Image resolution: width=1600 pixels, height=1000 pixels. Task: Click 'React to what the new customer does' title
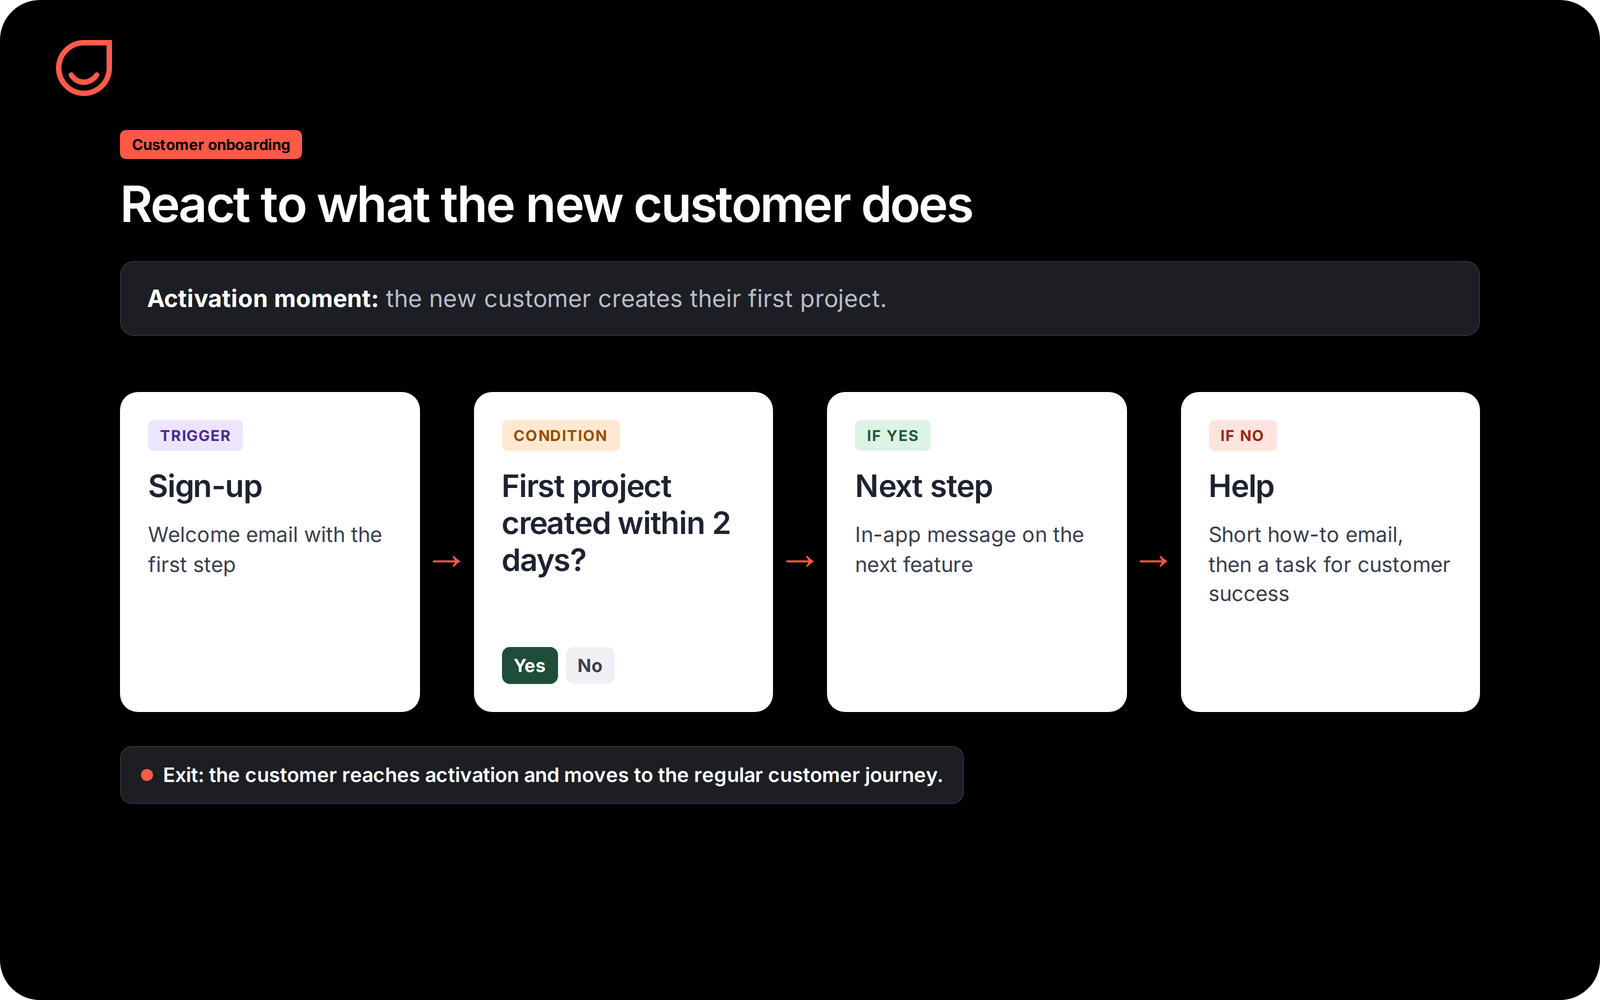(x=546, y=205)
